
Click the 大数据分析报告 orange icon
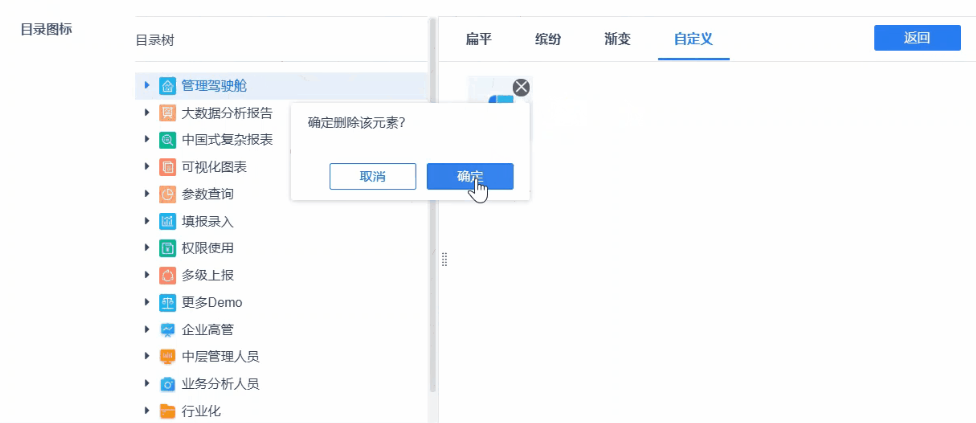click(x=167, y=113)
